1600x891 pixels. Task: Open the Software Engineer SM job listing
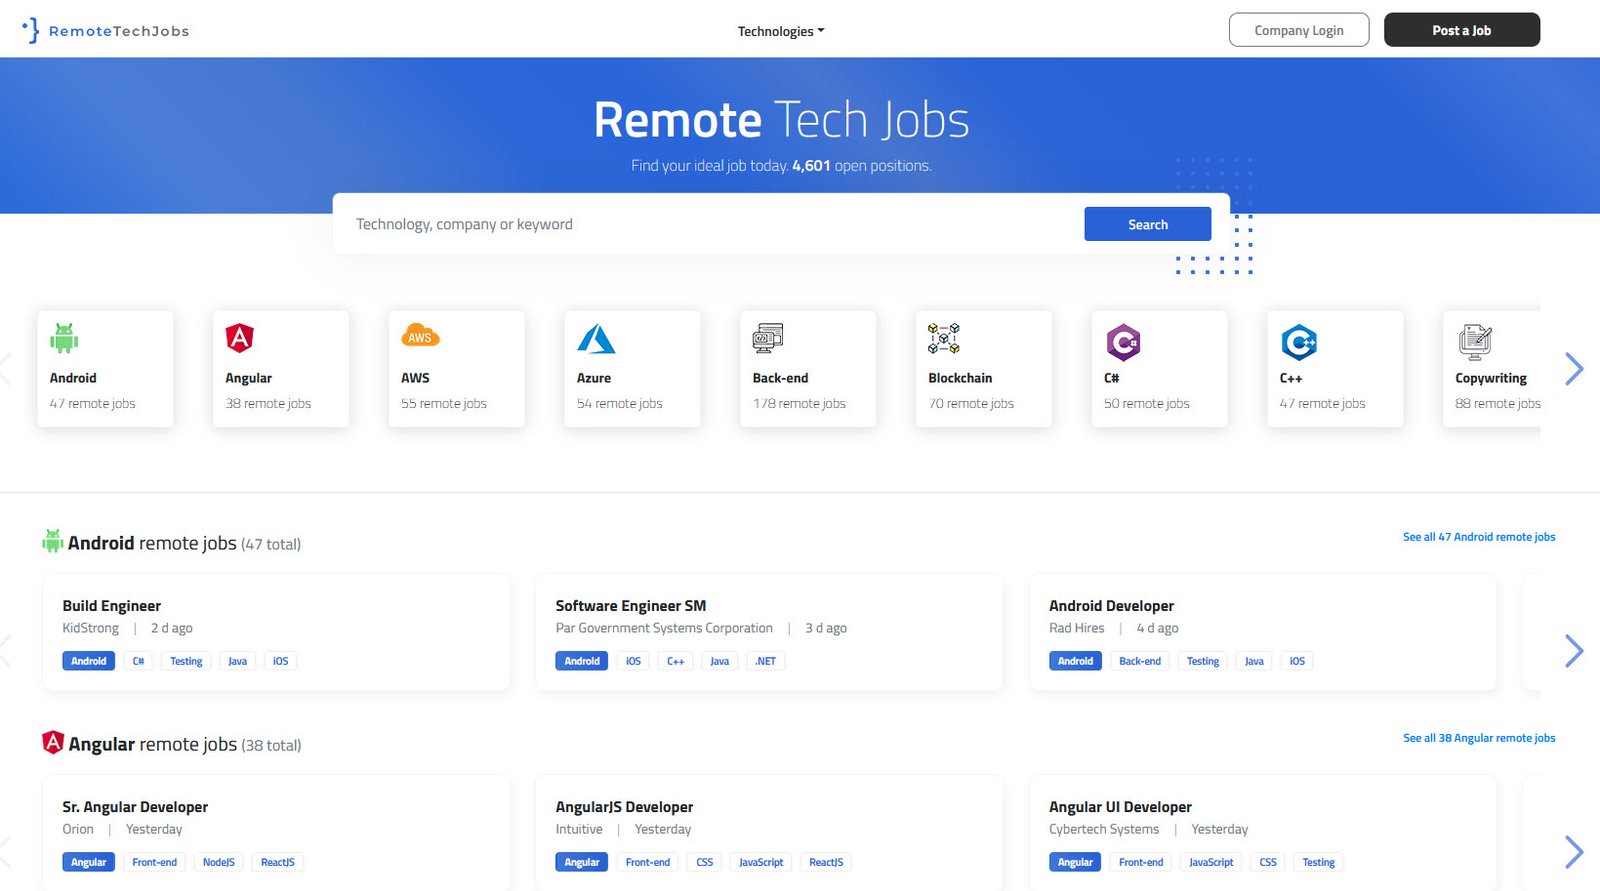631,606
